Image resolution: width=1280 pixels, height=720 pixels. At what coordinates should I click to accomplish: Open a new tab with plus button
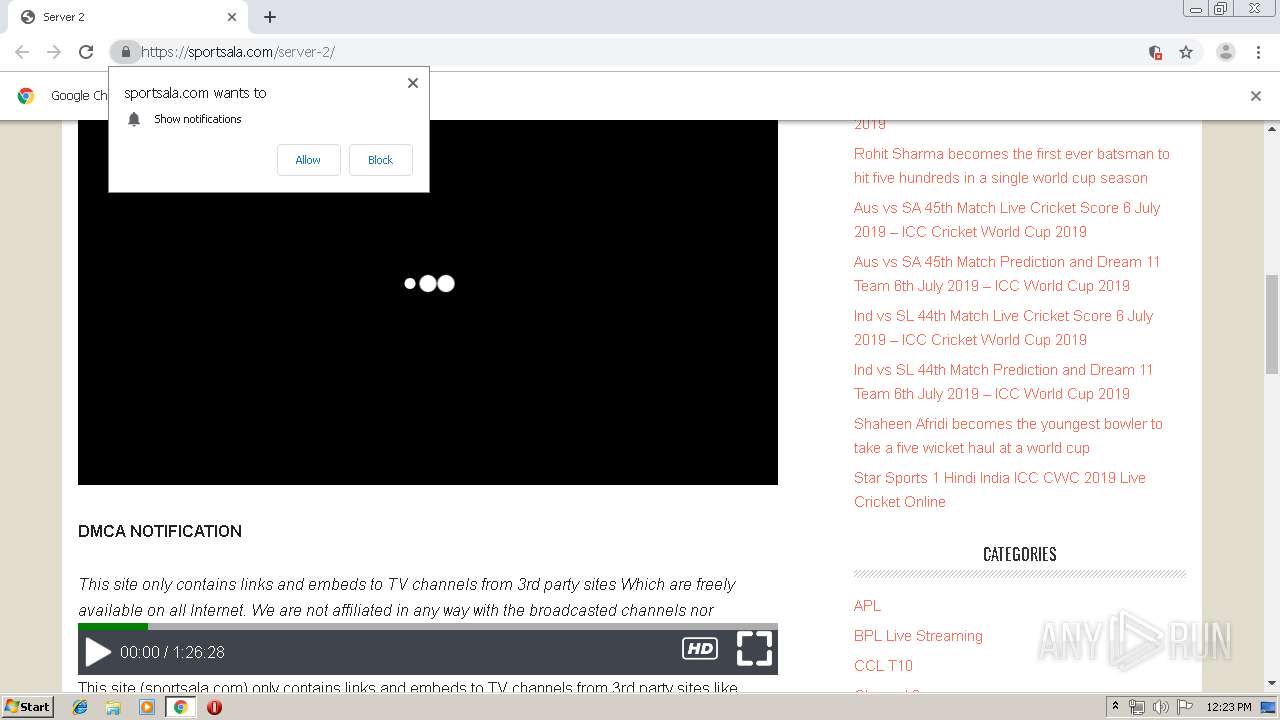pyautogui.click(x=270, y=17)
